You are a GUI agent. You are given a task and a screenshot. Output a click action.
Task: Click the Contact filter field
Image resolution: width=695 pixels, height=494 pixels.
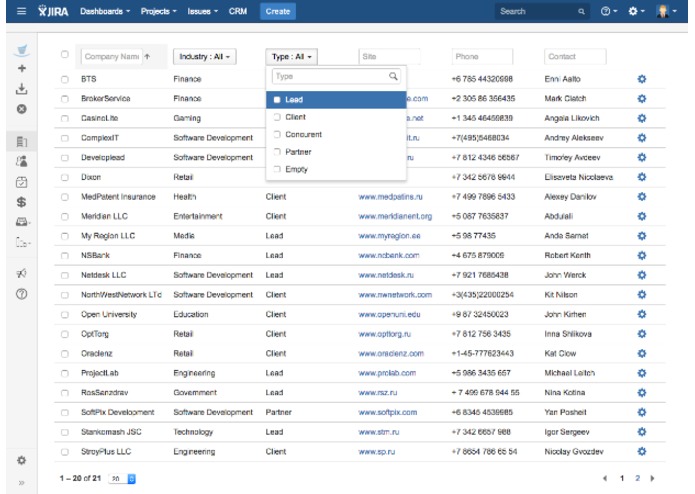click(575, 57)
